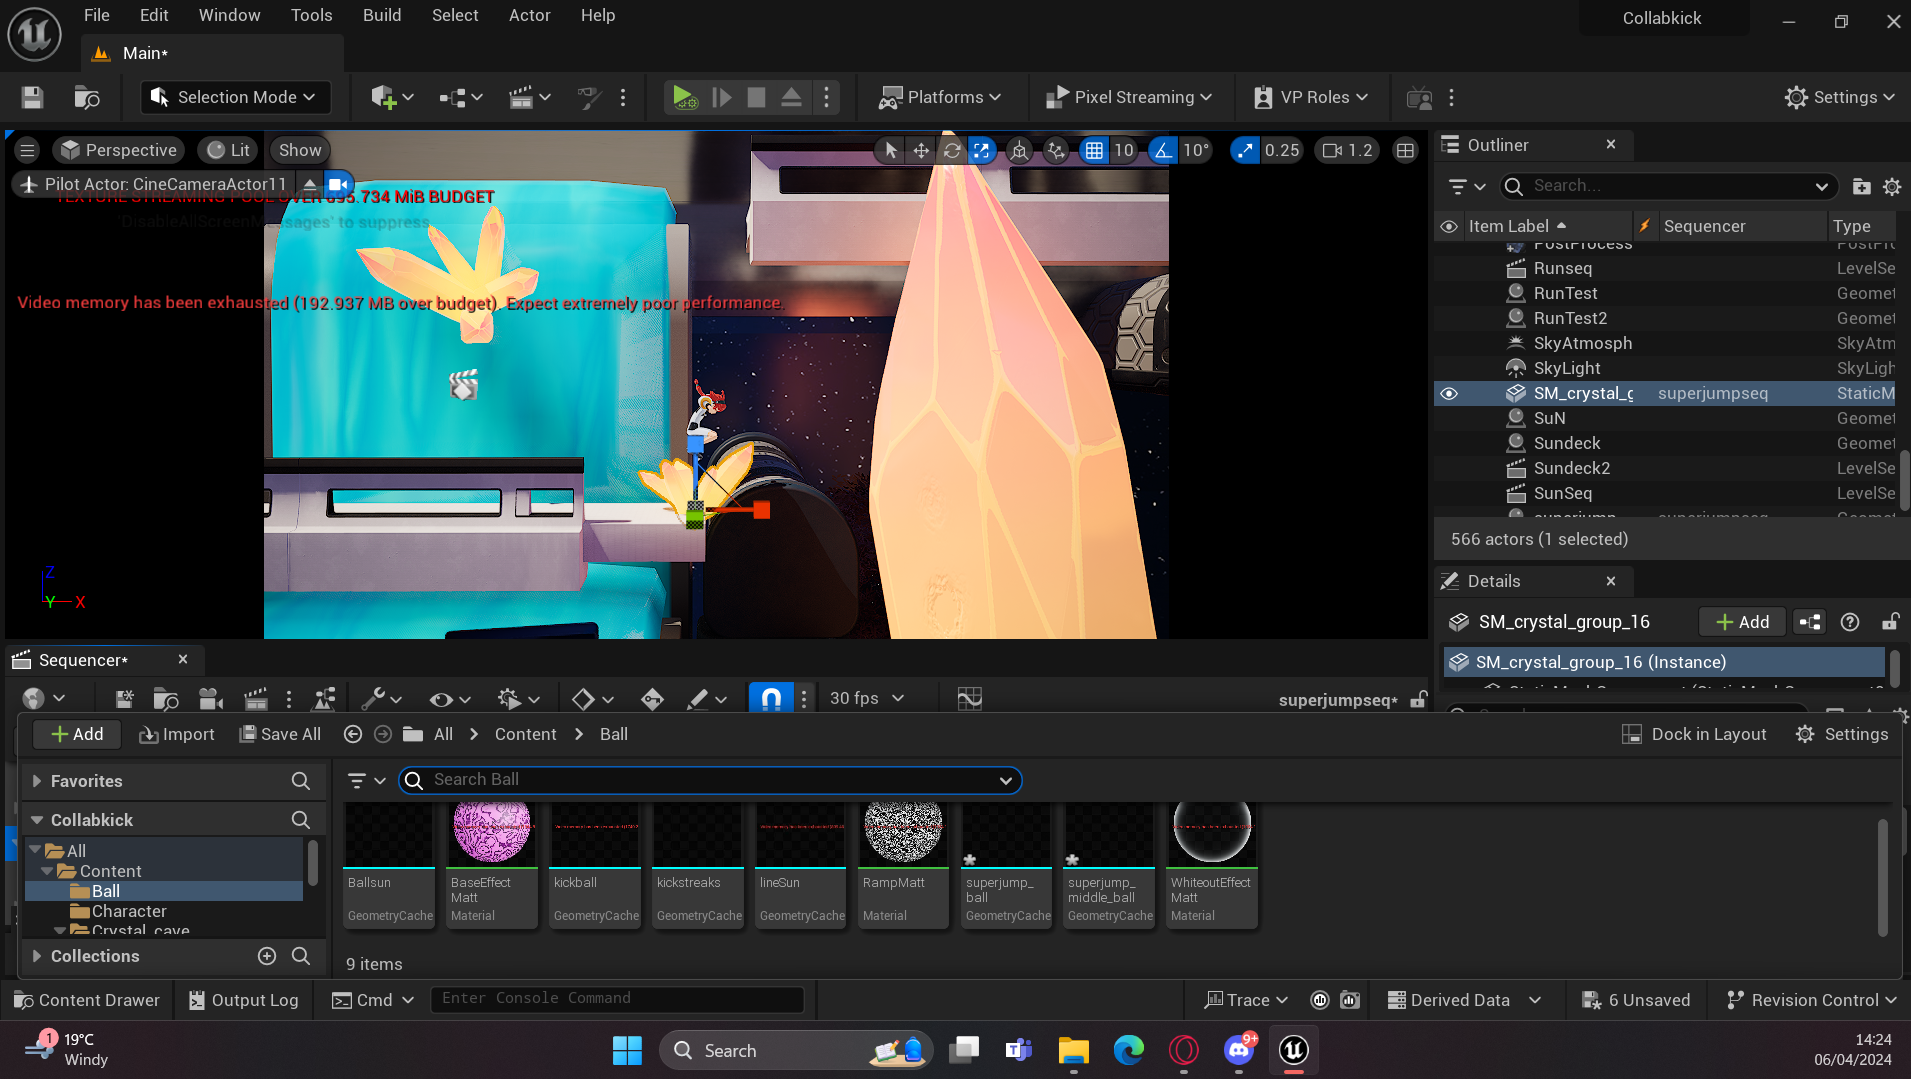The image size is (1911, 1079).
Task: Click the Enter Console Command field
Action: [x=617, y=999]
